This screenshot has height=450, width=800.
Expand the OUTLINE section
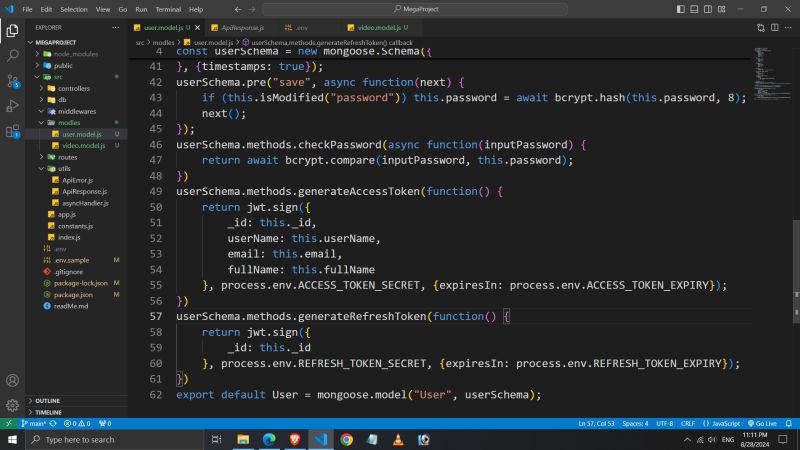47,400
